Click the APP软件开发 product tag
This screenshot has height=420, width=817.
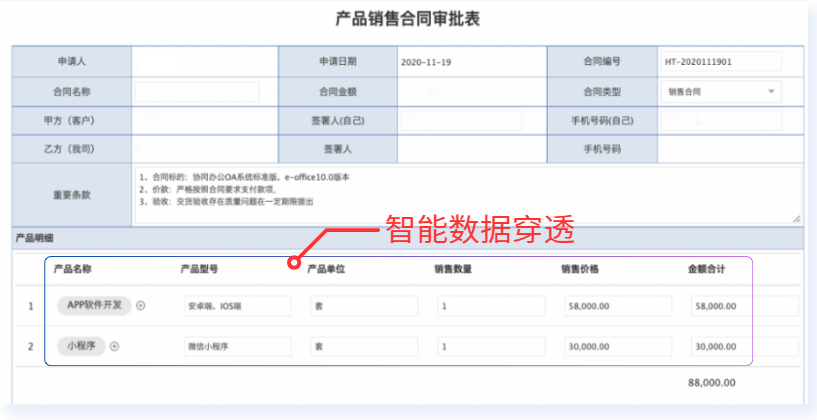coord(94,305)
